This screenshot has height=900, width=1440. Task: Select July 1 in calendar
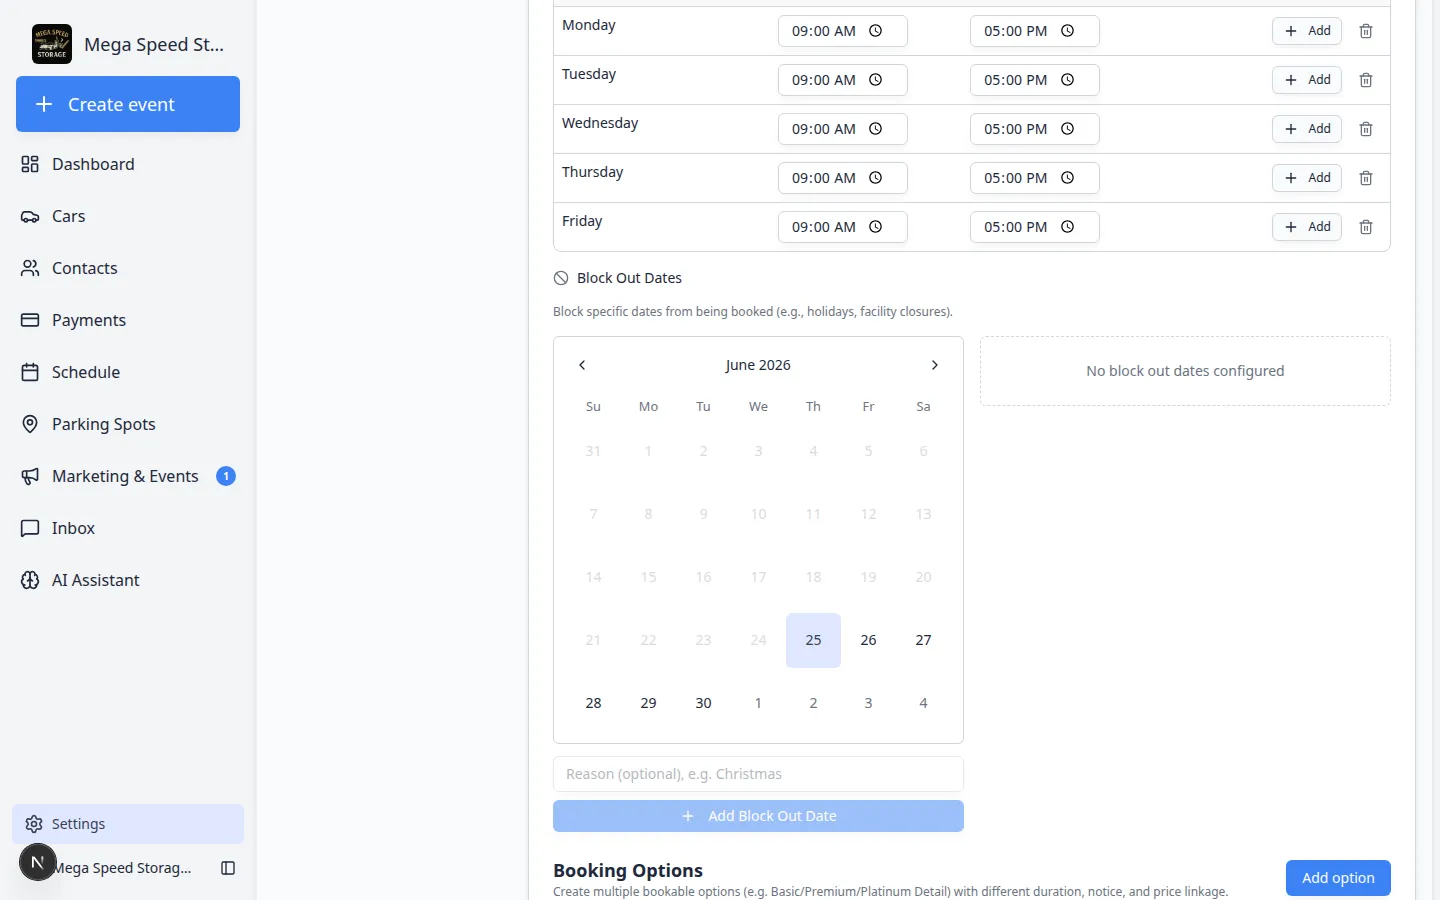tap(758, 703)
